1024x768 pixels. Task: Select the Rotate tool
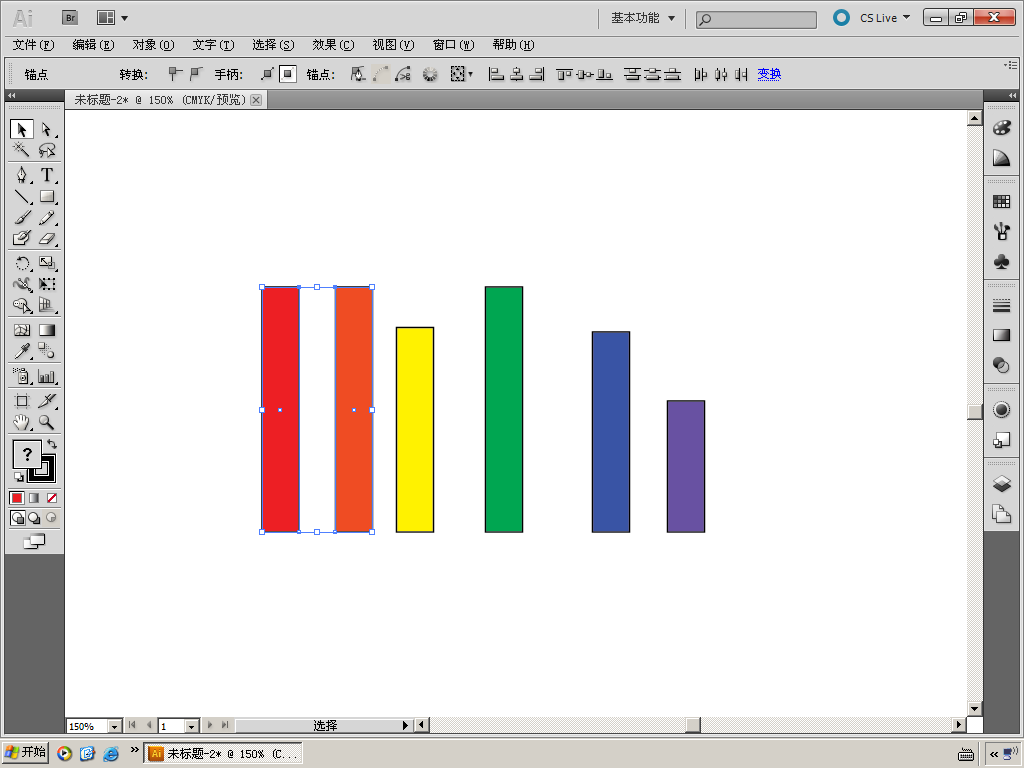[x=21, y=263]
